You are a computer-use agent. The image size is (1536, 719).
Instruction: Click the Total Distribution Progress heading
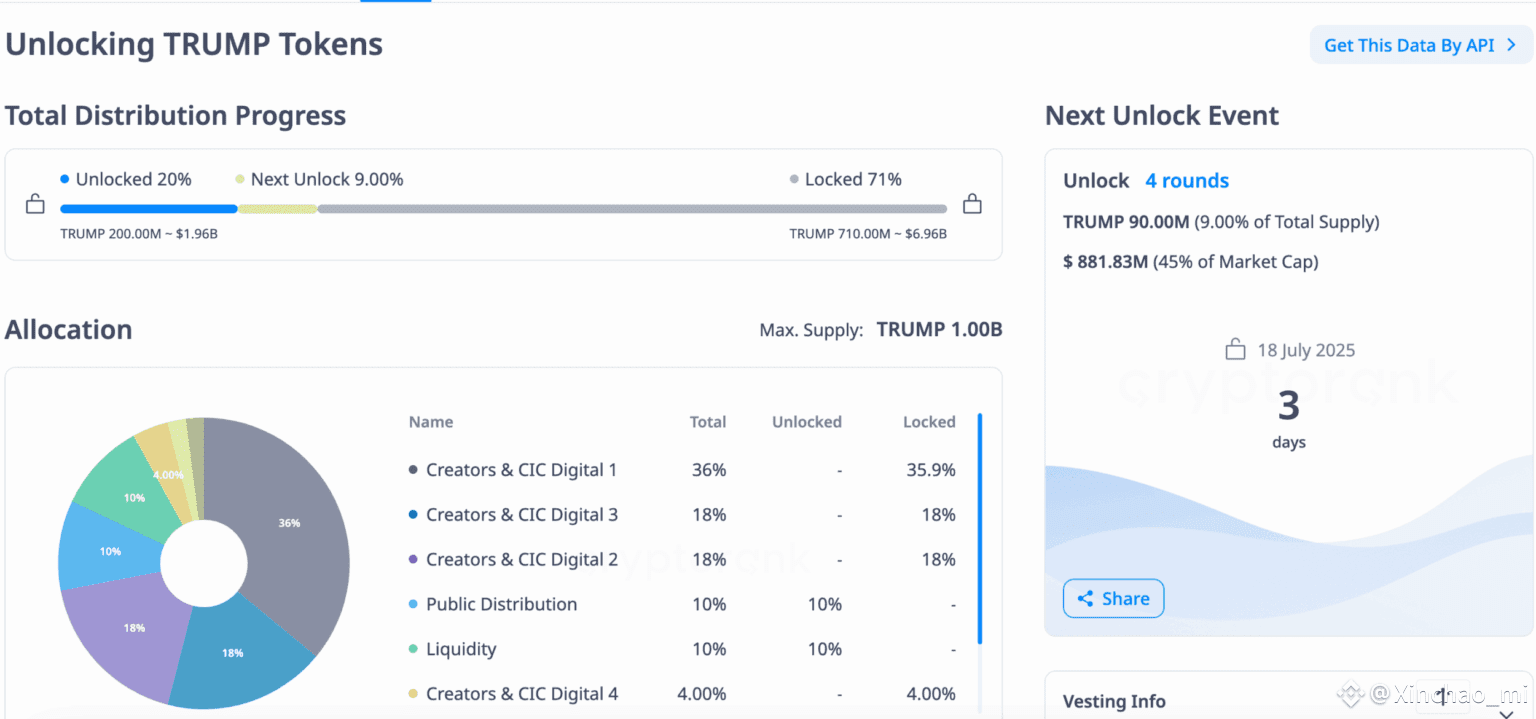176,116
